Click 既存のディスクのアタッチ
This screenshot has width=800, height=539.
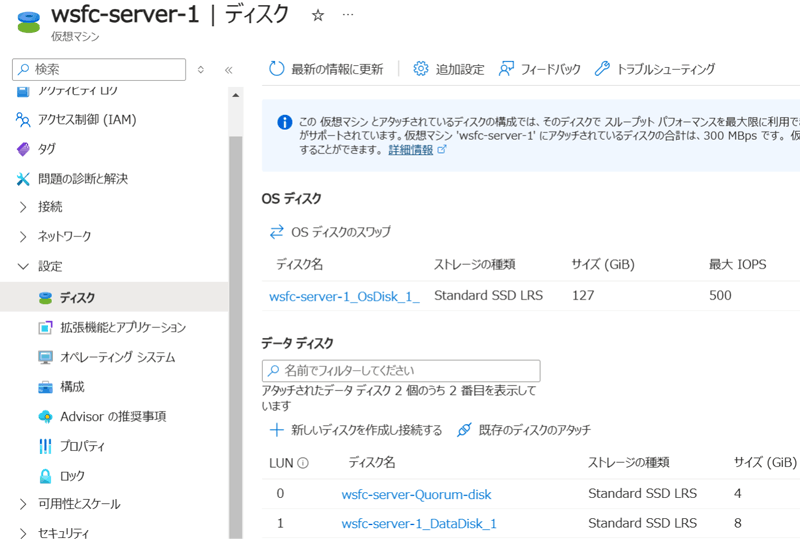pyautogui.click(x=524, y=430)
